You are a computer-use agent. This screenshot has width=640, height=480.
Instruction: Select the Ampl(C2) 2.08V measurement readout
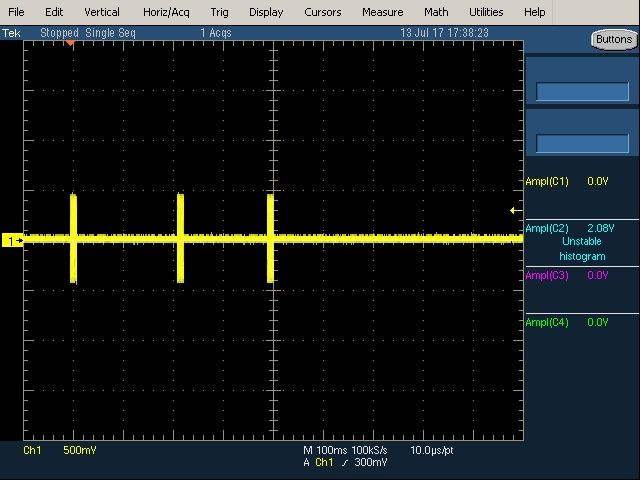[569, 228]
